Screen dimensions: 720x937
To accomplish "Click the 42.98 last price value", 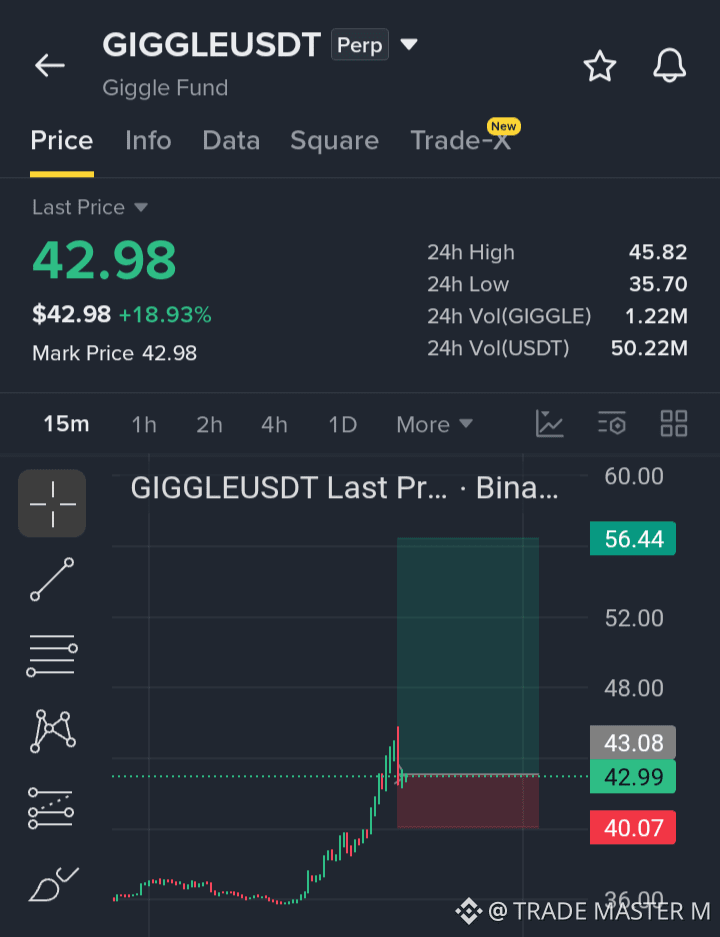I will (x=104, y=260).
